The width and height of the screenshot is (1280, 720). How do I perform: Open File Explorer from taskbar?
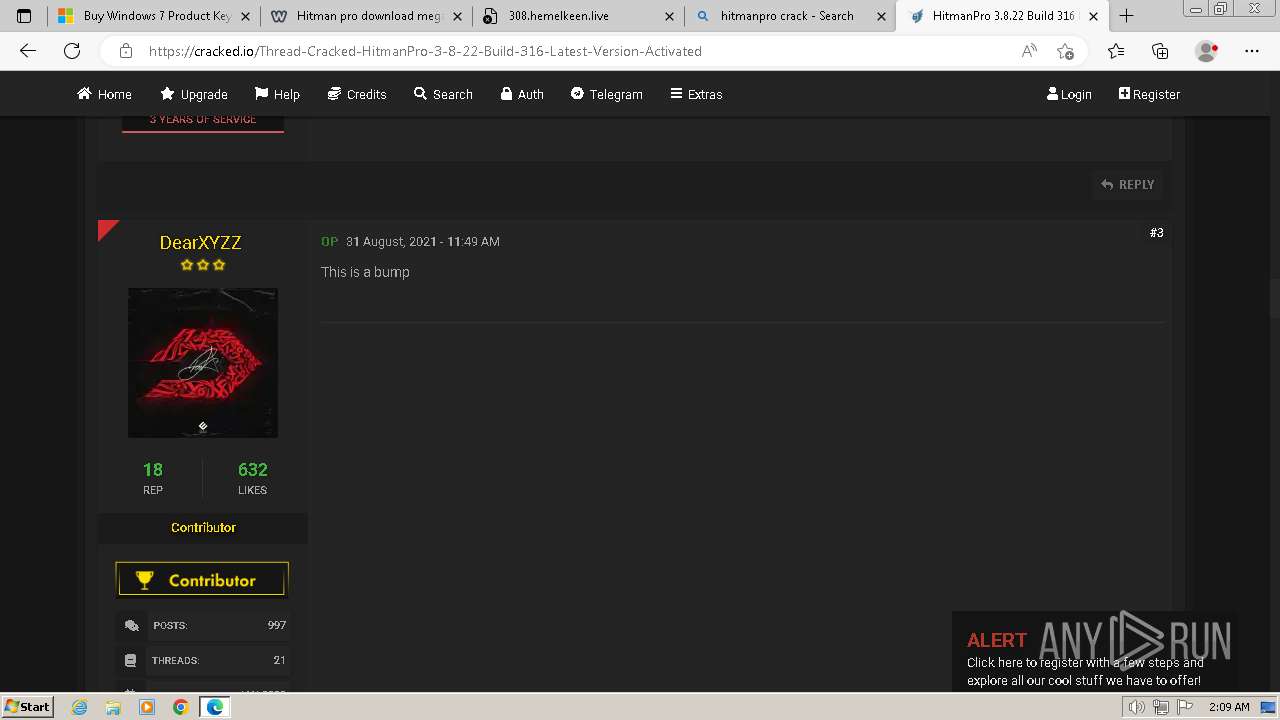[x=113, y=707]
